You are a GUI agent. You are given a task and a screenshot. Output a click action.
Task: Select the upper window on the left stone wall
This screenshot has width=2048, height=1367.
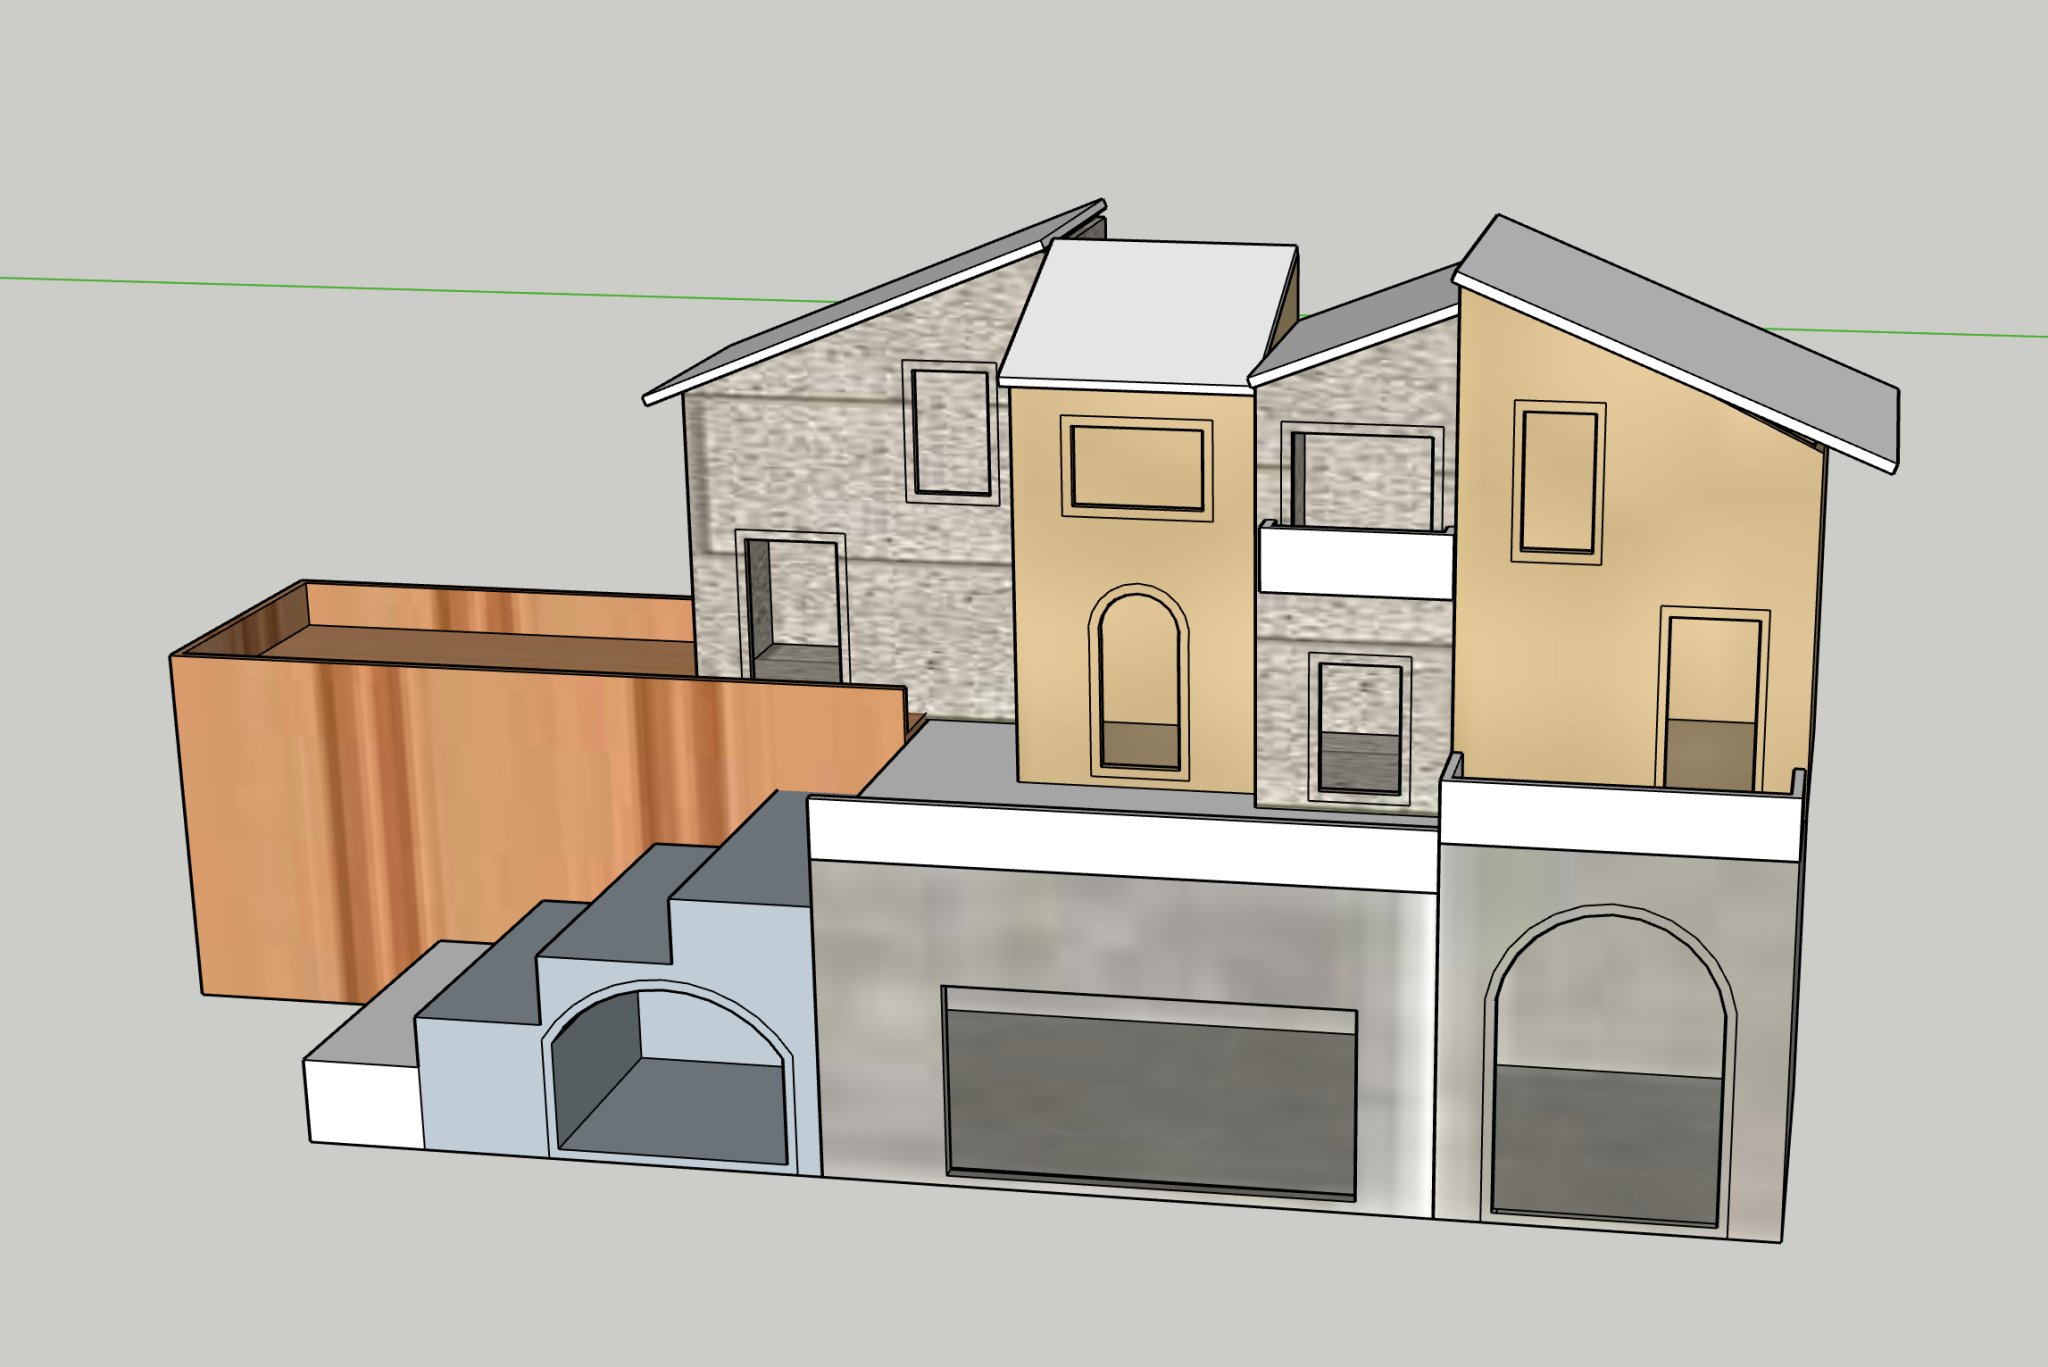click(951, 432)
